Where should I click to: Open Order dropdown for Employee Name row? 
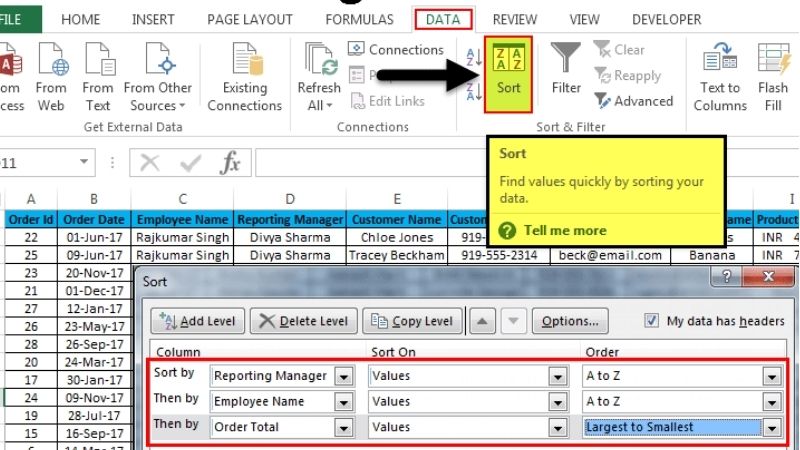pyautogui.click(x=772, y=402)
